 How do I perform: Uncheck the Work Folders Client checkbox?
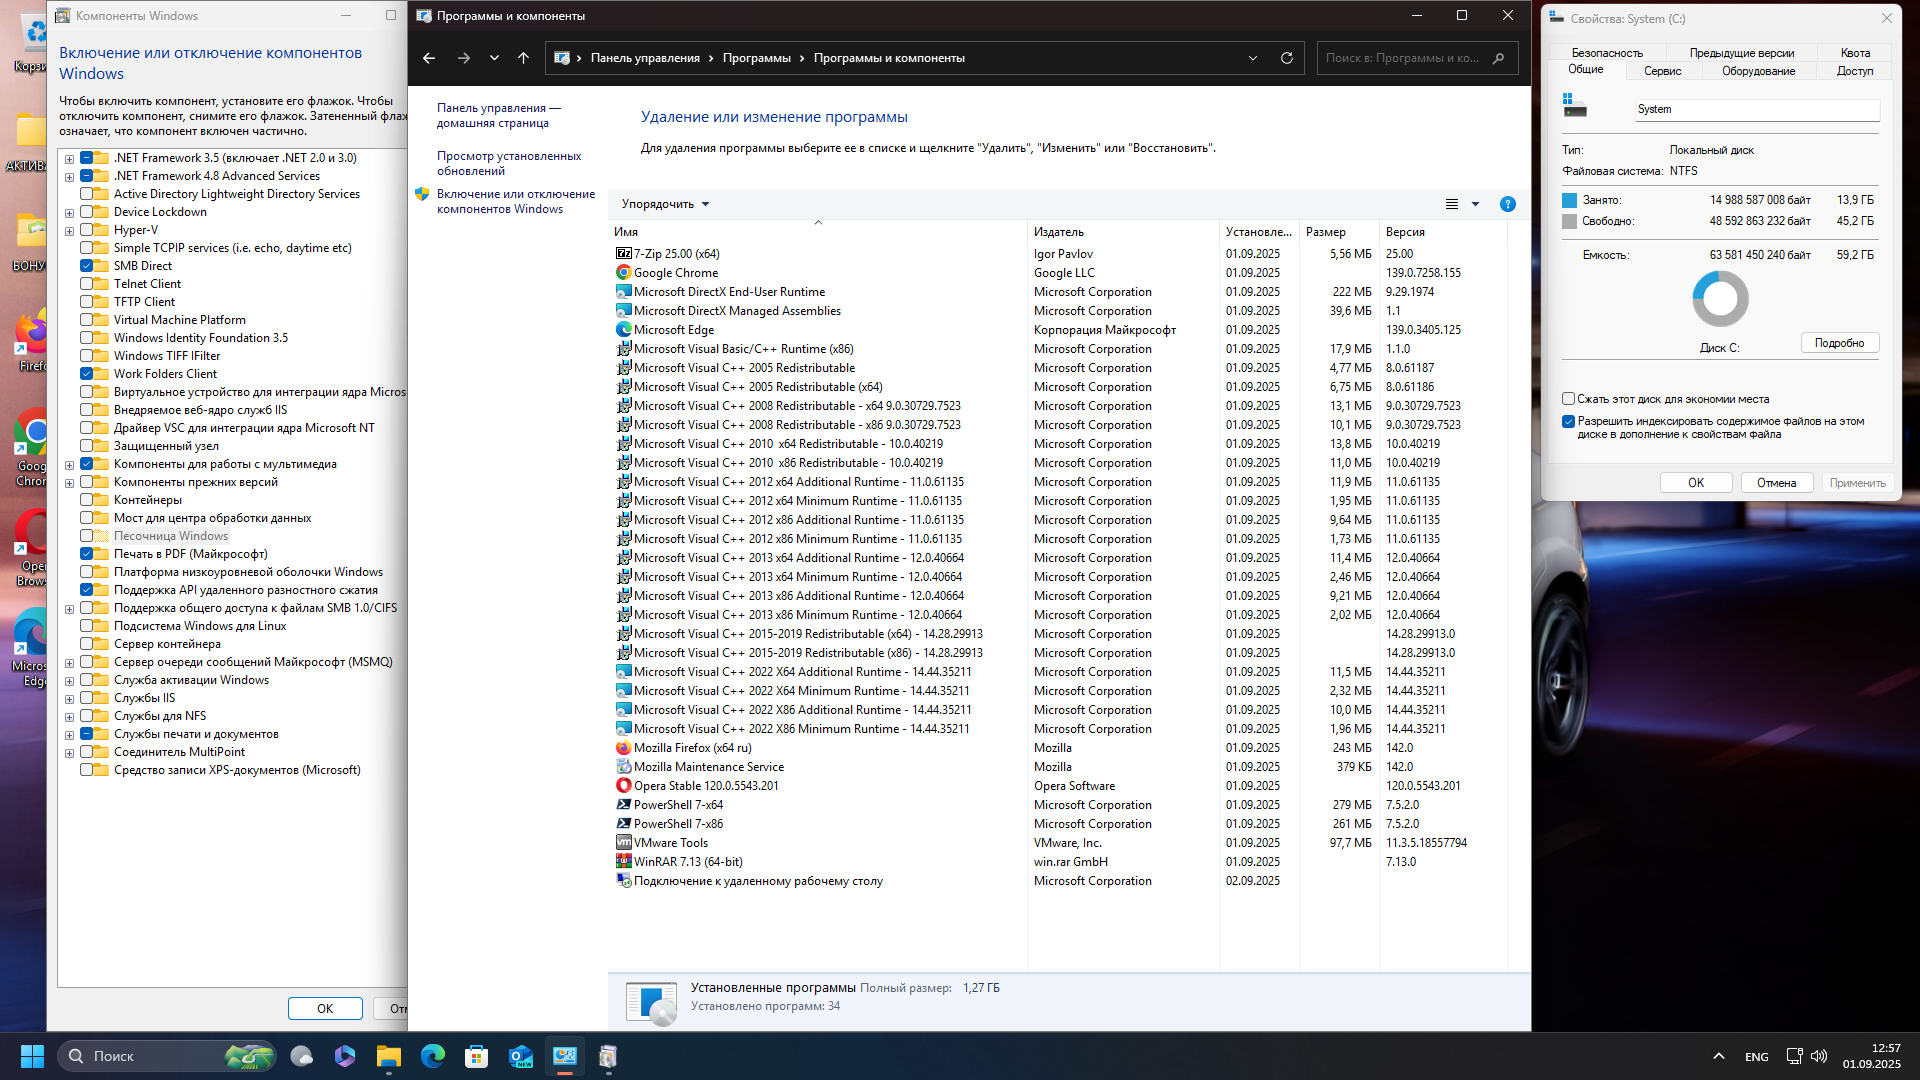[86, 374]
